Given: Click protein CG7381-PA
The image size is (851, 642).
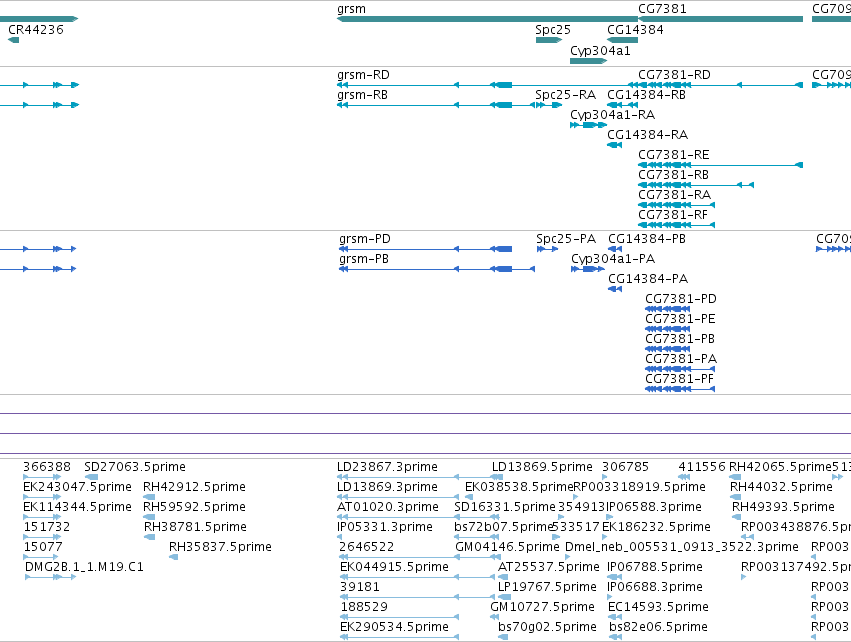Looking at the screenshot, I should [x=680, y=369].
